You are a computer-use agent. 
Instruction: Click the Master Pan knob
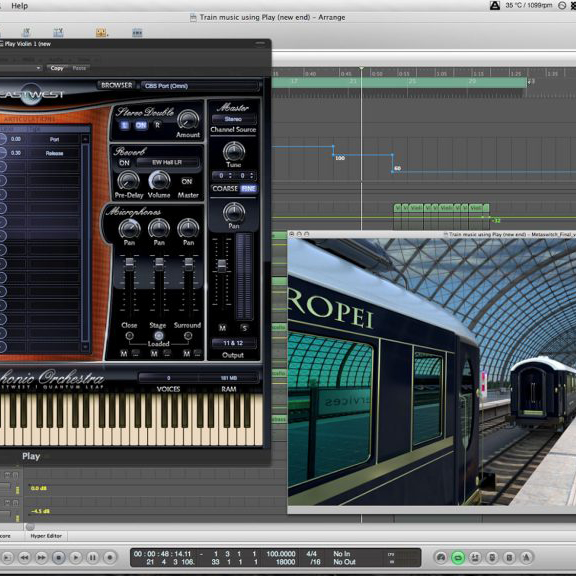234,212
